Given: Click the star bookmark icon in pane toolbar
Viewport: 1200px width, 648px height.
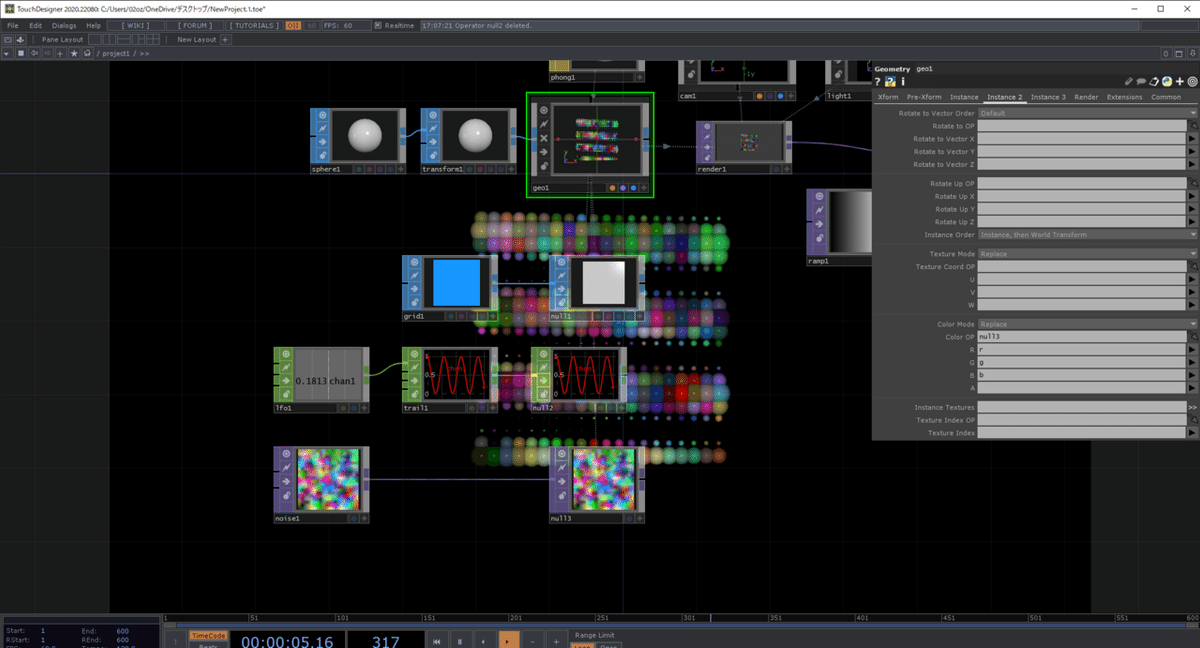Looking at the screenshot, I should pos(74,53).
